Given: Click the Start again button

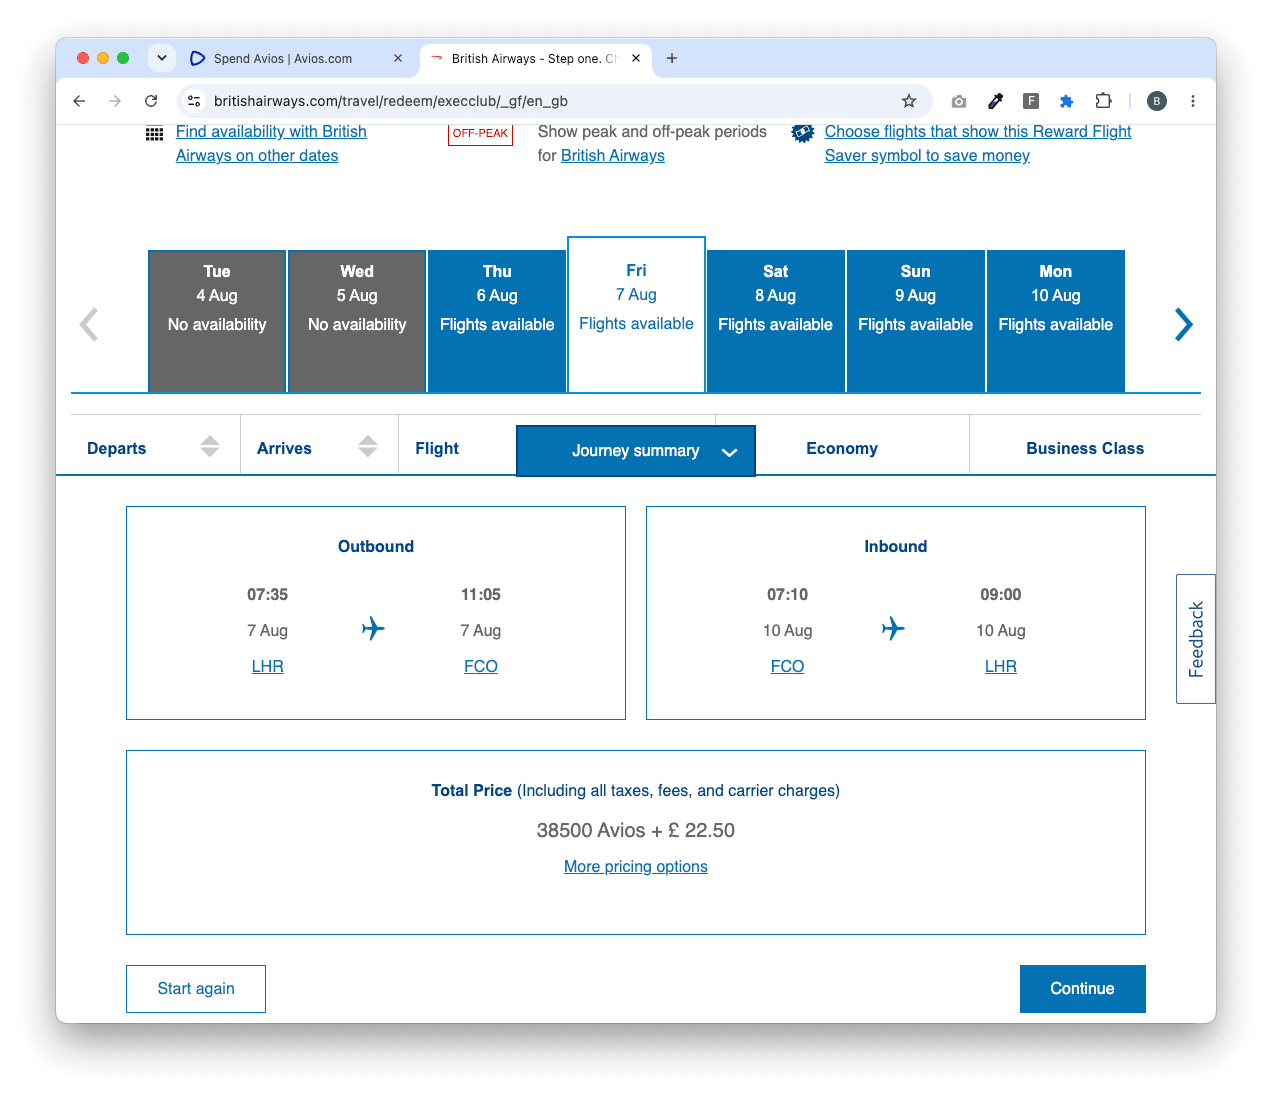Looking at the screenshot, I should click(x=196, y=989).
